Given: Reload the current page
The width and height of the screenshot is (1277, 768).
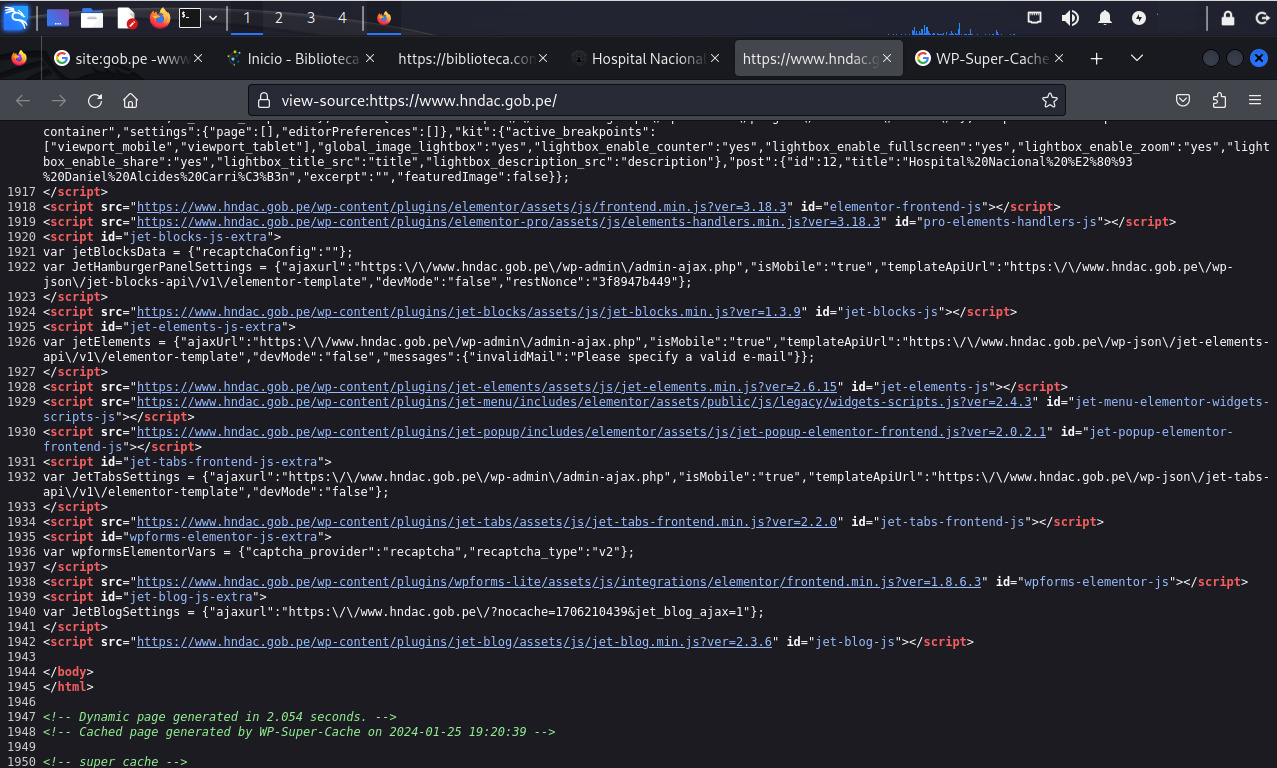Looking at the screenshot, I should tap(95, 100).
